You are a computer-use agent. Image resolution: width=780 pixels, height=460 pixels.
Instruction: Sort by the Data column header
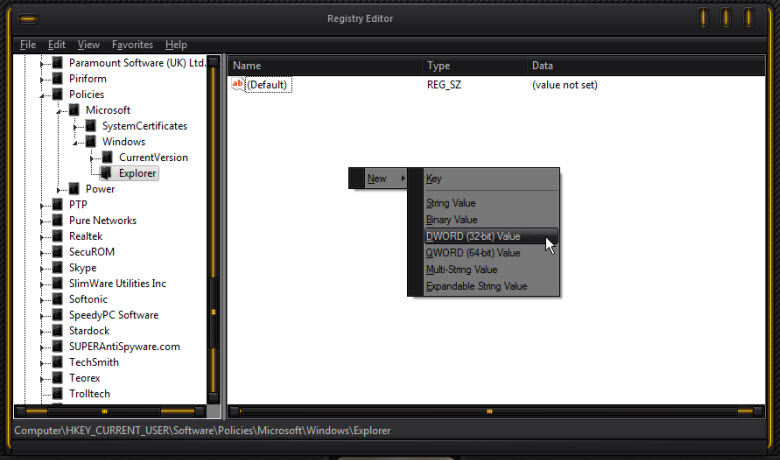point(646,66)
